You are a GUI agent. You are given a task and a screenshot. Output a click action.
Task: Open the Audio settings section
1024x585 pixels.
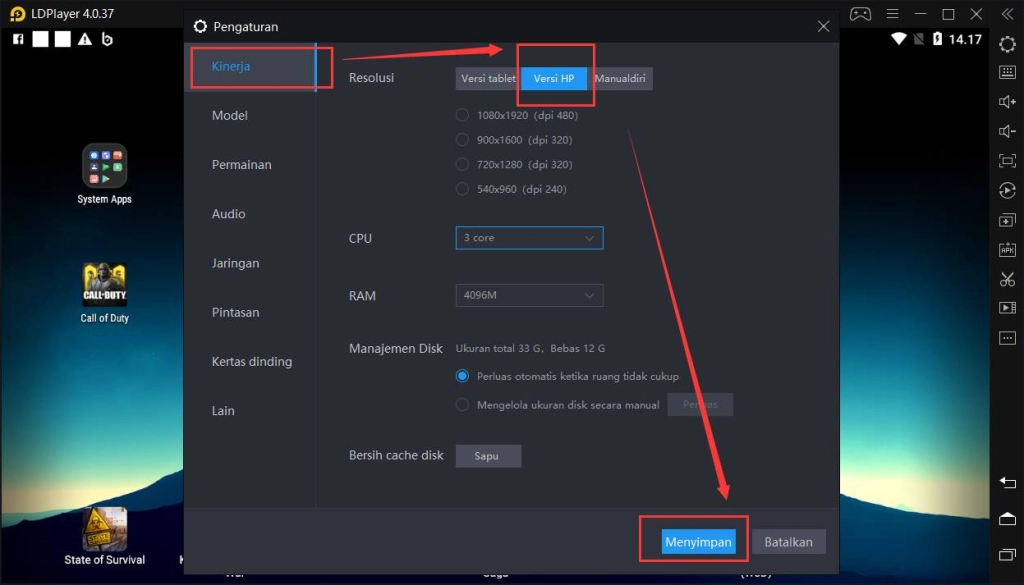(251, 213)
